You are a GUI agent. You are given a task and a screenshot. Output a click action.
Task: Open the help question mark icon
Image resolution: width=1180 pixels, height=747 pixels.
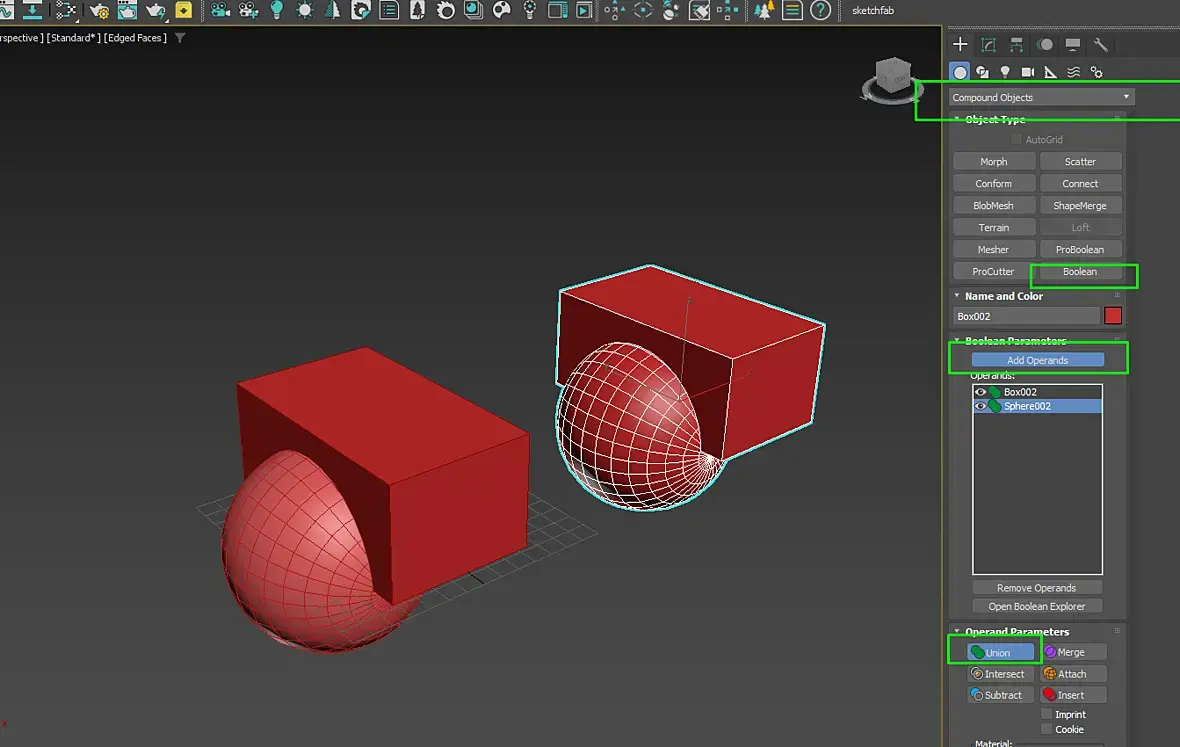tap(820, 11)
